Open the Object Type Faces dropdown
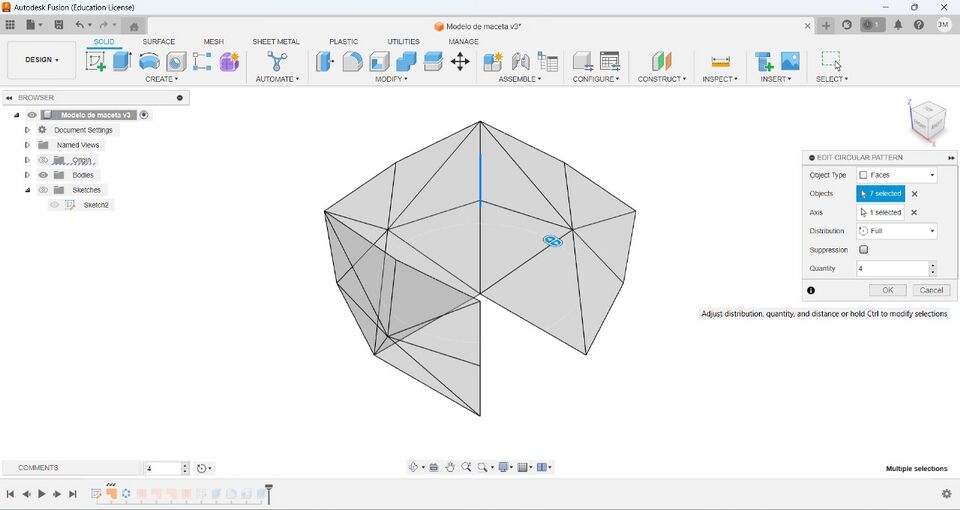 click(897, 175)
